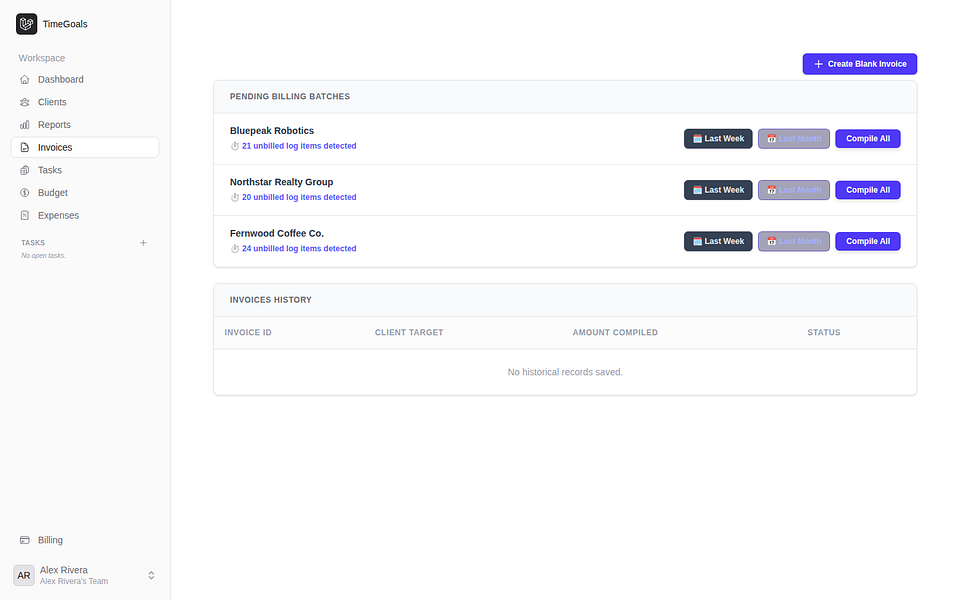The height and width of the screenshot is (600, 960).
Task: Select the Invoices menu item
Action: 85,148
